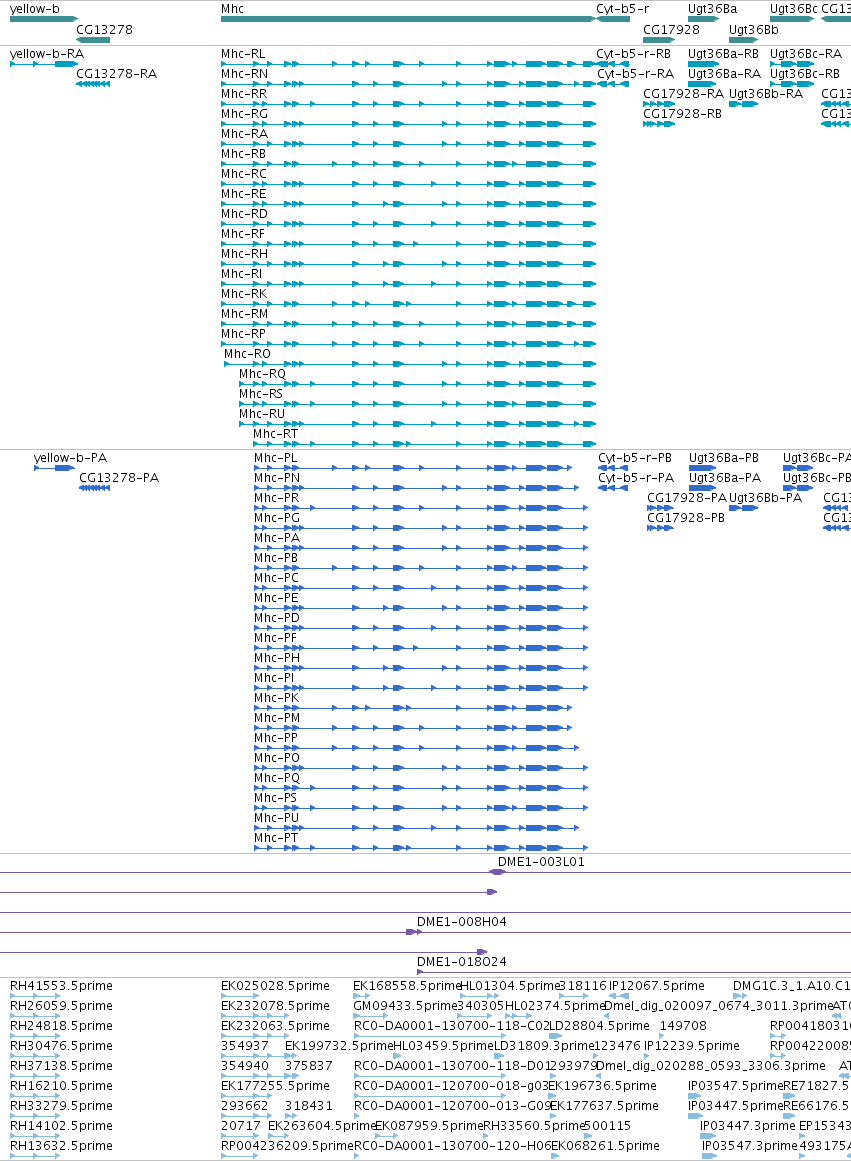
Task: Select transcript Mhc-RR
Action: pyautogui.click(x=244, y=94)
